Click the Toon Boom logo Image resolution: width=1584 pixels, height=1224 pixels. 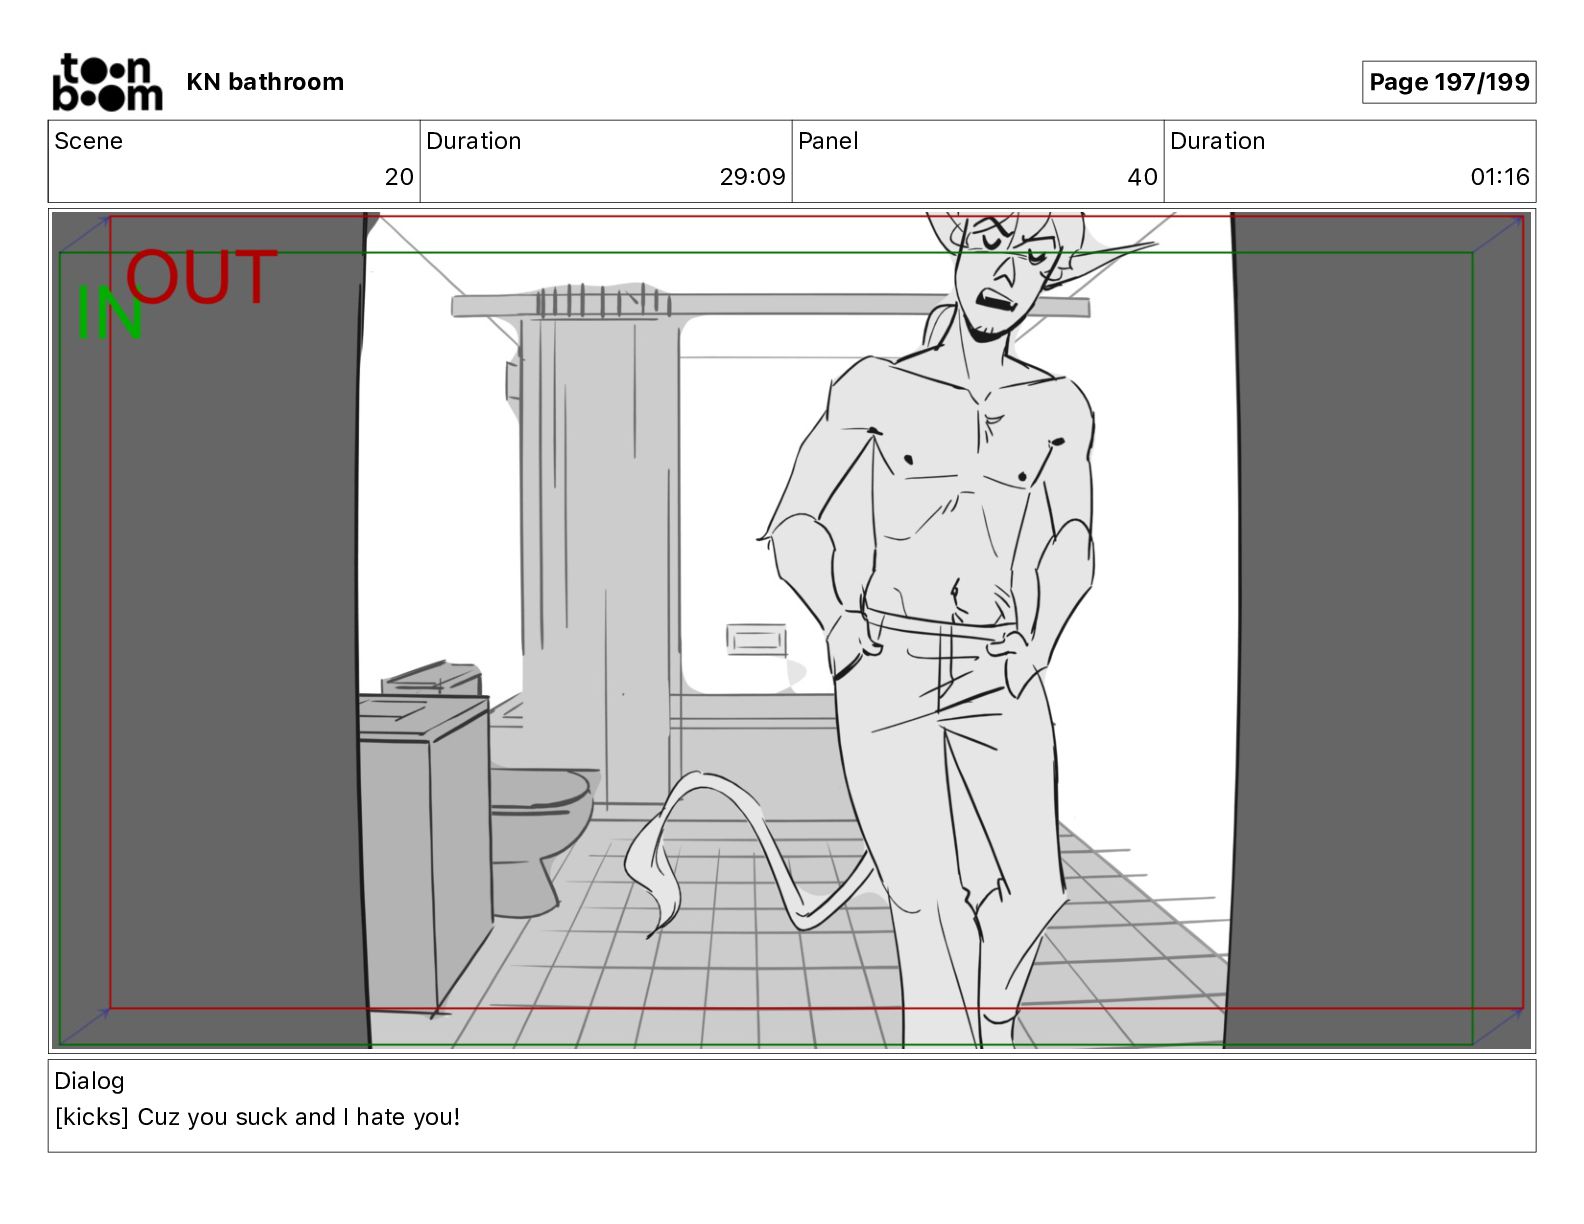pyautogui.click(x=107, y=82)
